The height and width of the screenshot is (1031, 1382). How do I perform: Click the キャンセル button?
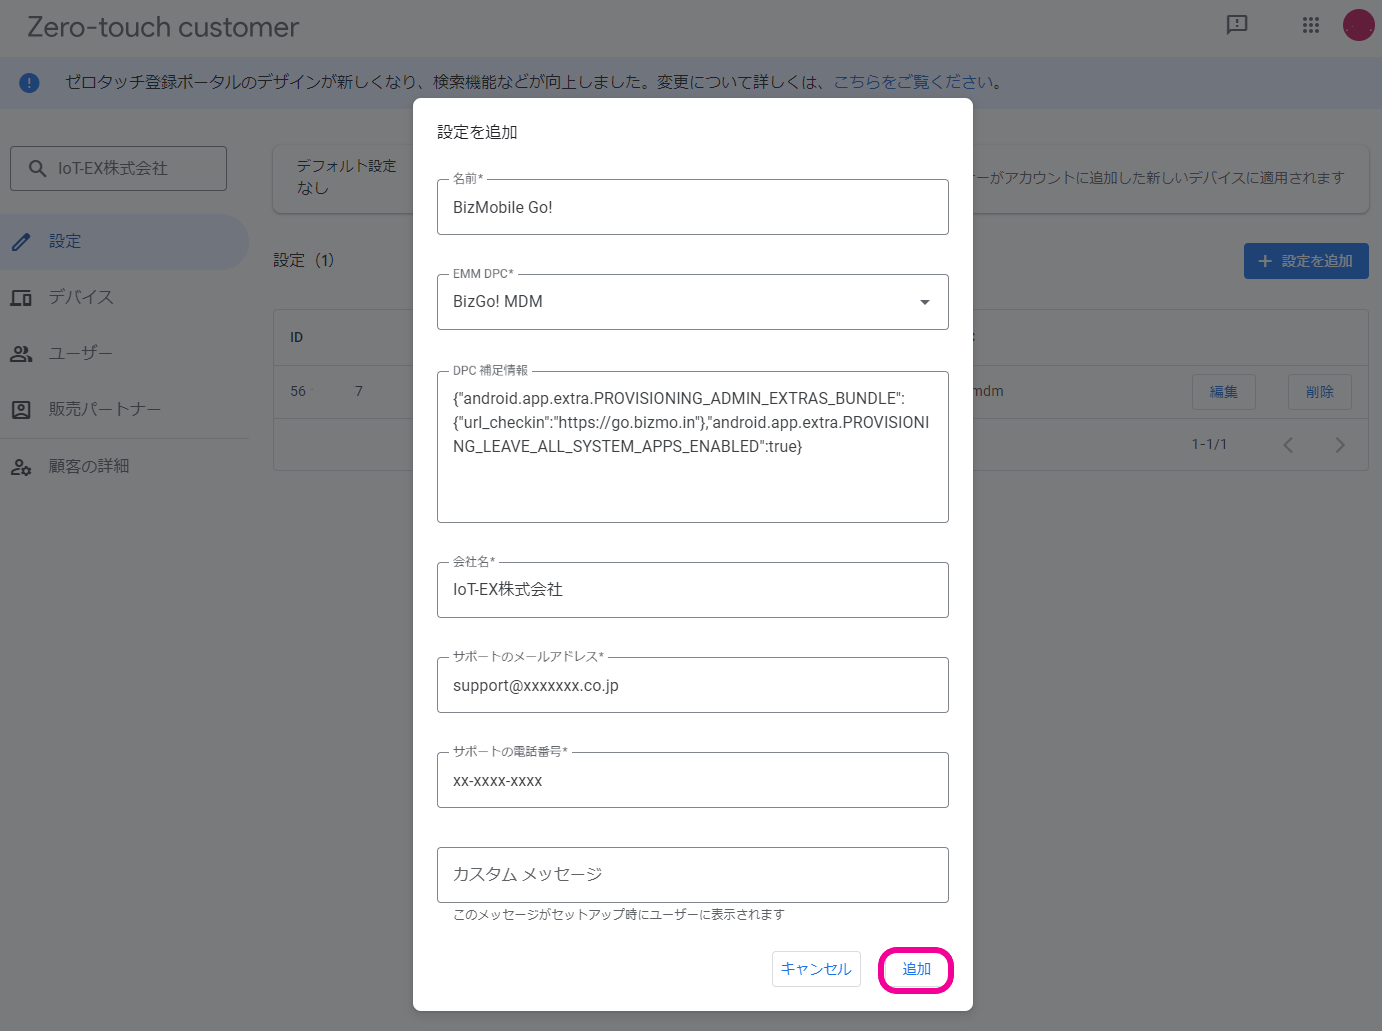click(x=816, y=969)
